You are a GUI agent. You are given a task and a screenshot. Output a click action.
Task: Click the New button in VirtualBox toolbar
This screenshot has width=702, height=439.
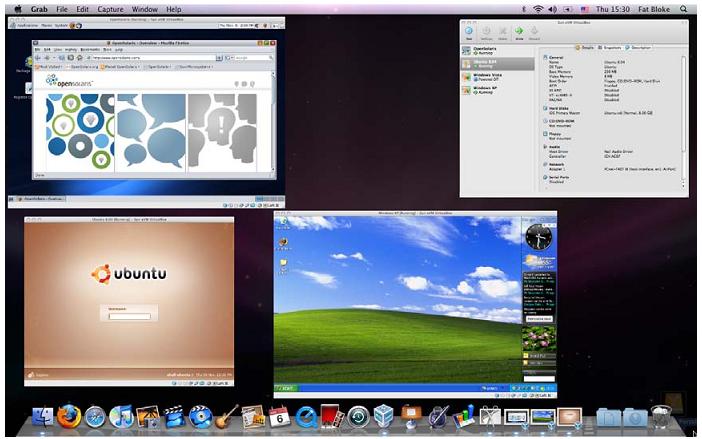pyautogui.click(x=469, y=33)
